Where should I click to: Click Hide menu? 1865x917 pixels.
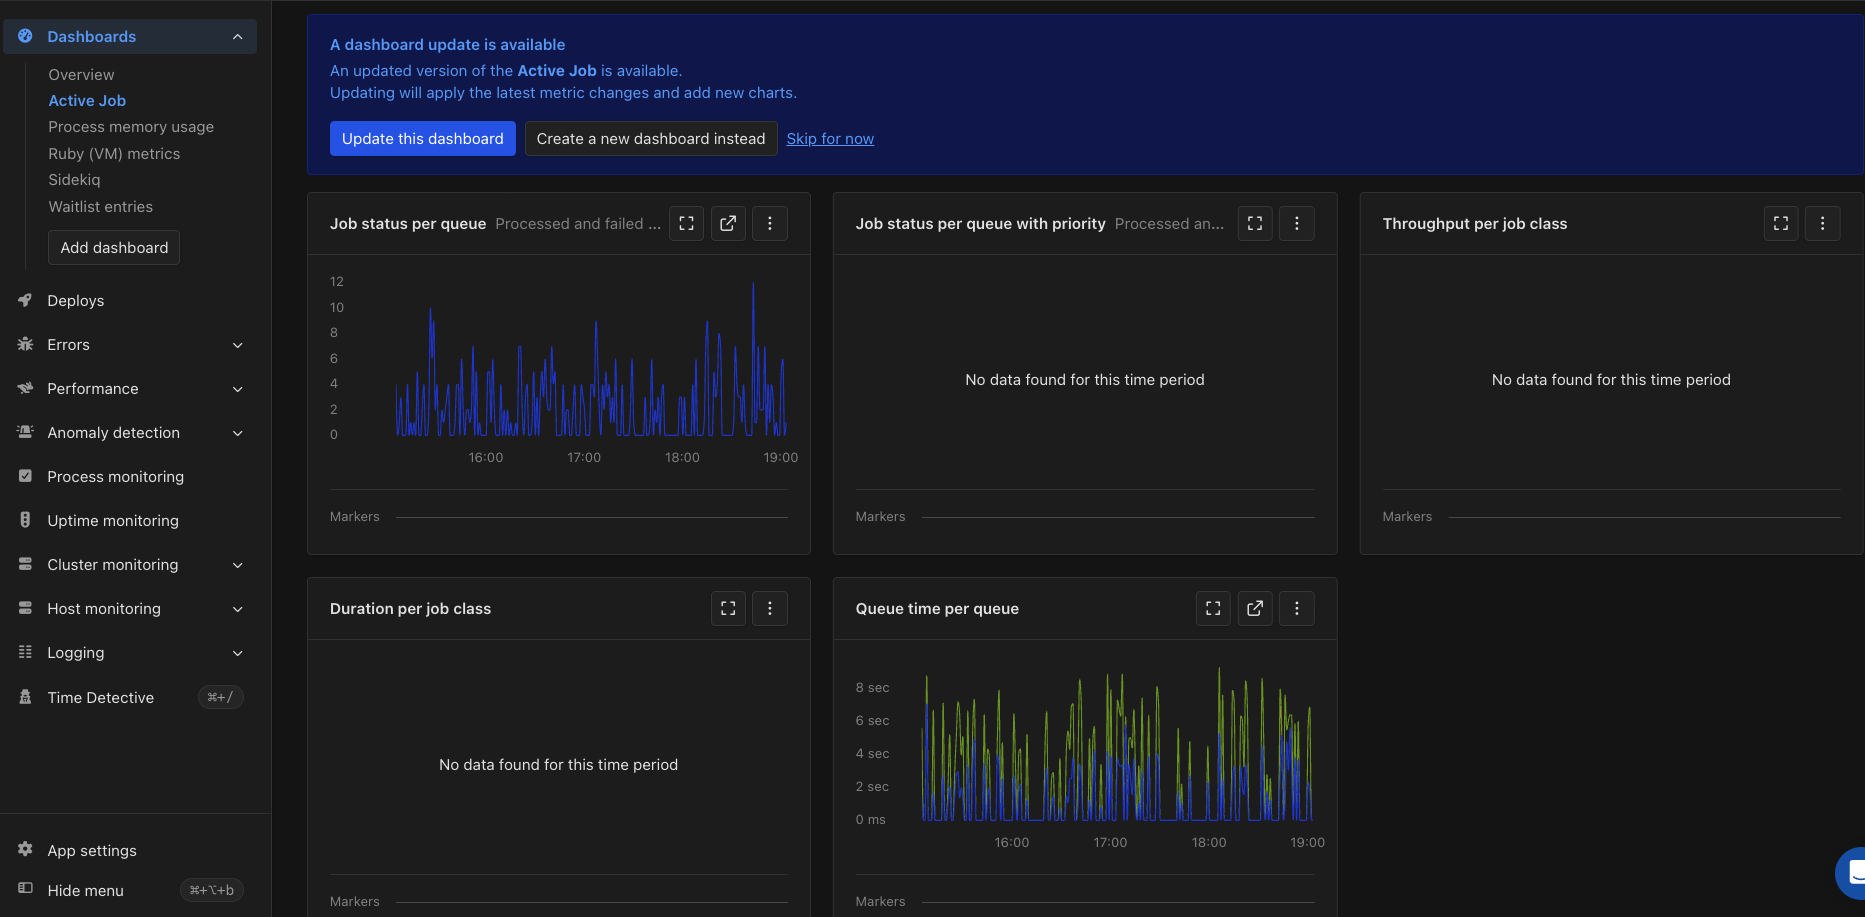pos(86,890)
